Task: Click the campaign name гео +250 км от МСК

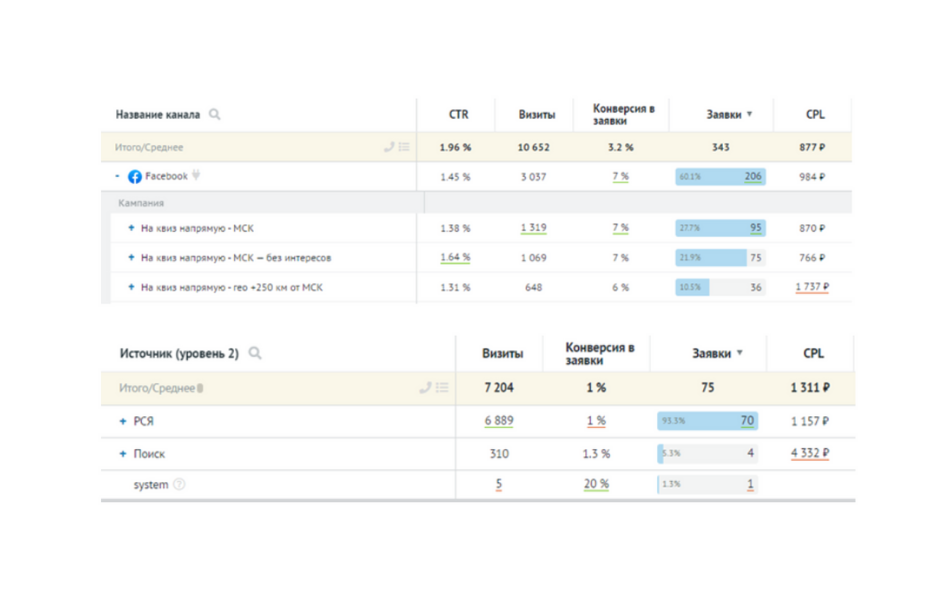Action: coord(232,288)
